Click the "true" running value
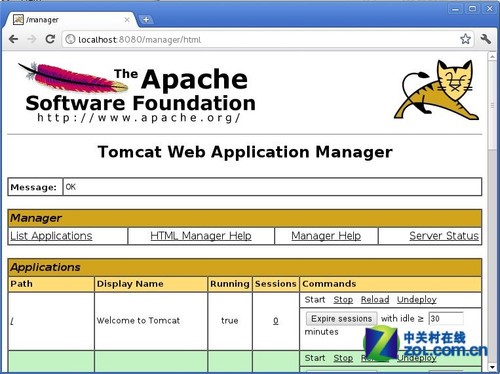This screenshot has height=374, width=500. (230, 321)
